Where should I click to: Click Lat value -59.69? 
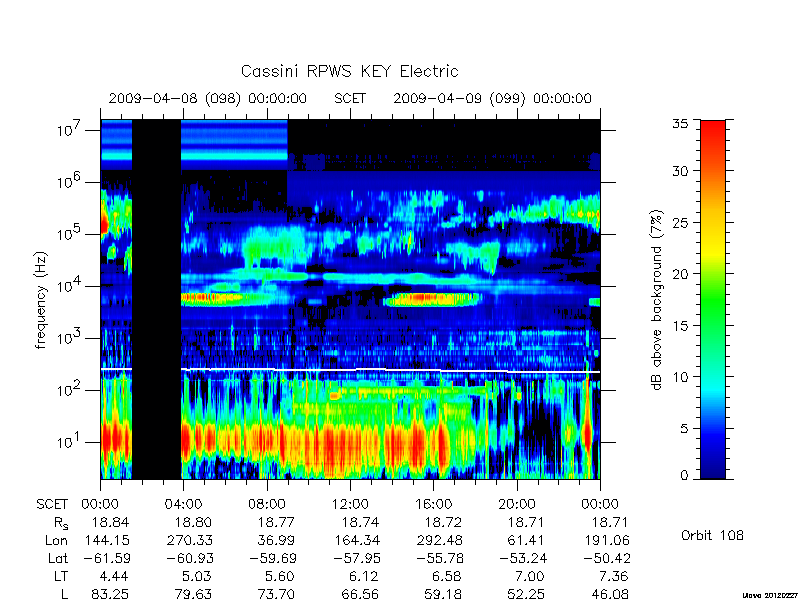tap(272, 558)
